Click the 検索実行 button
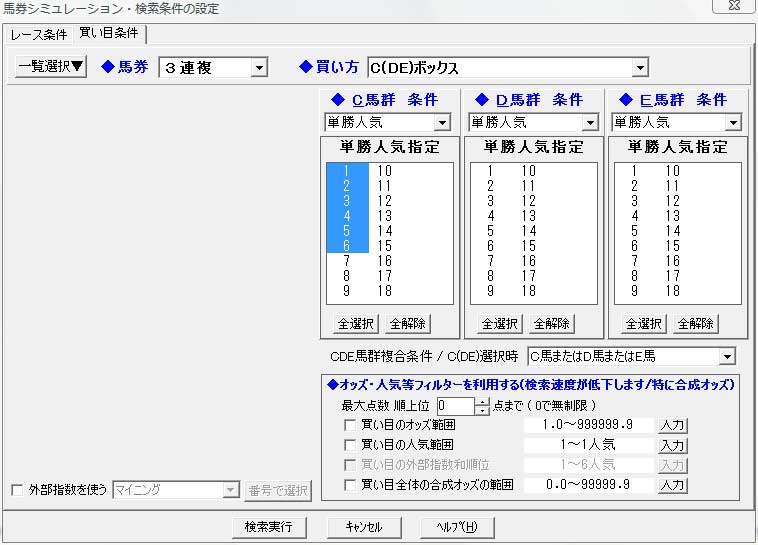 pos(268,527)
